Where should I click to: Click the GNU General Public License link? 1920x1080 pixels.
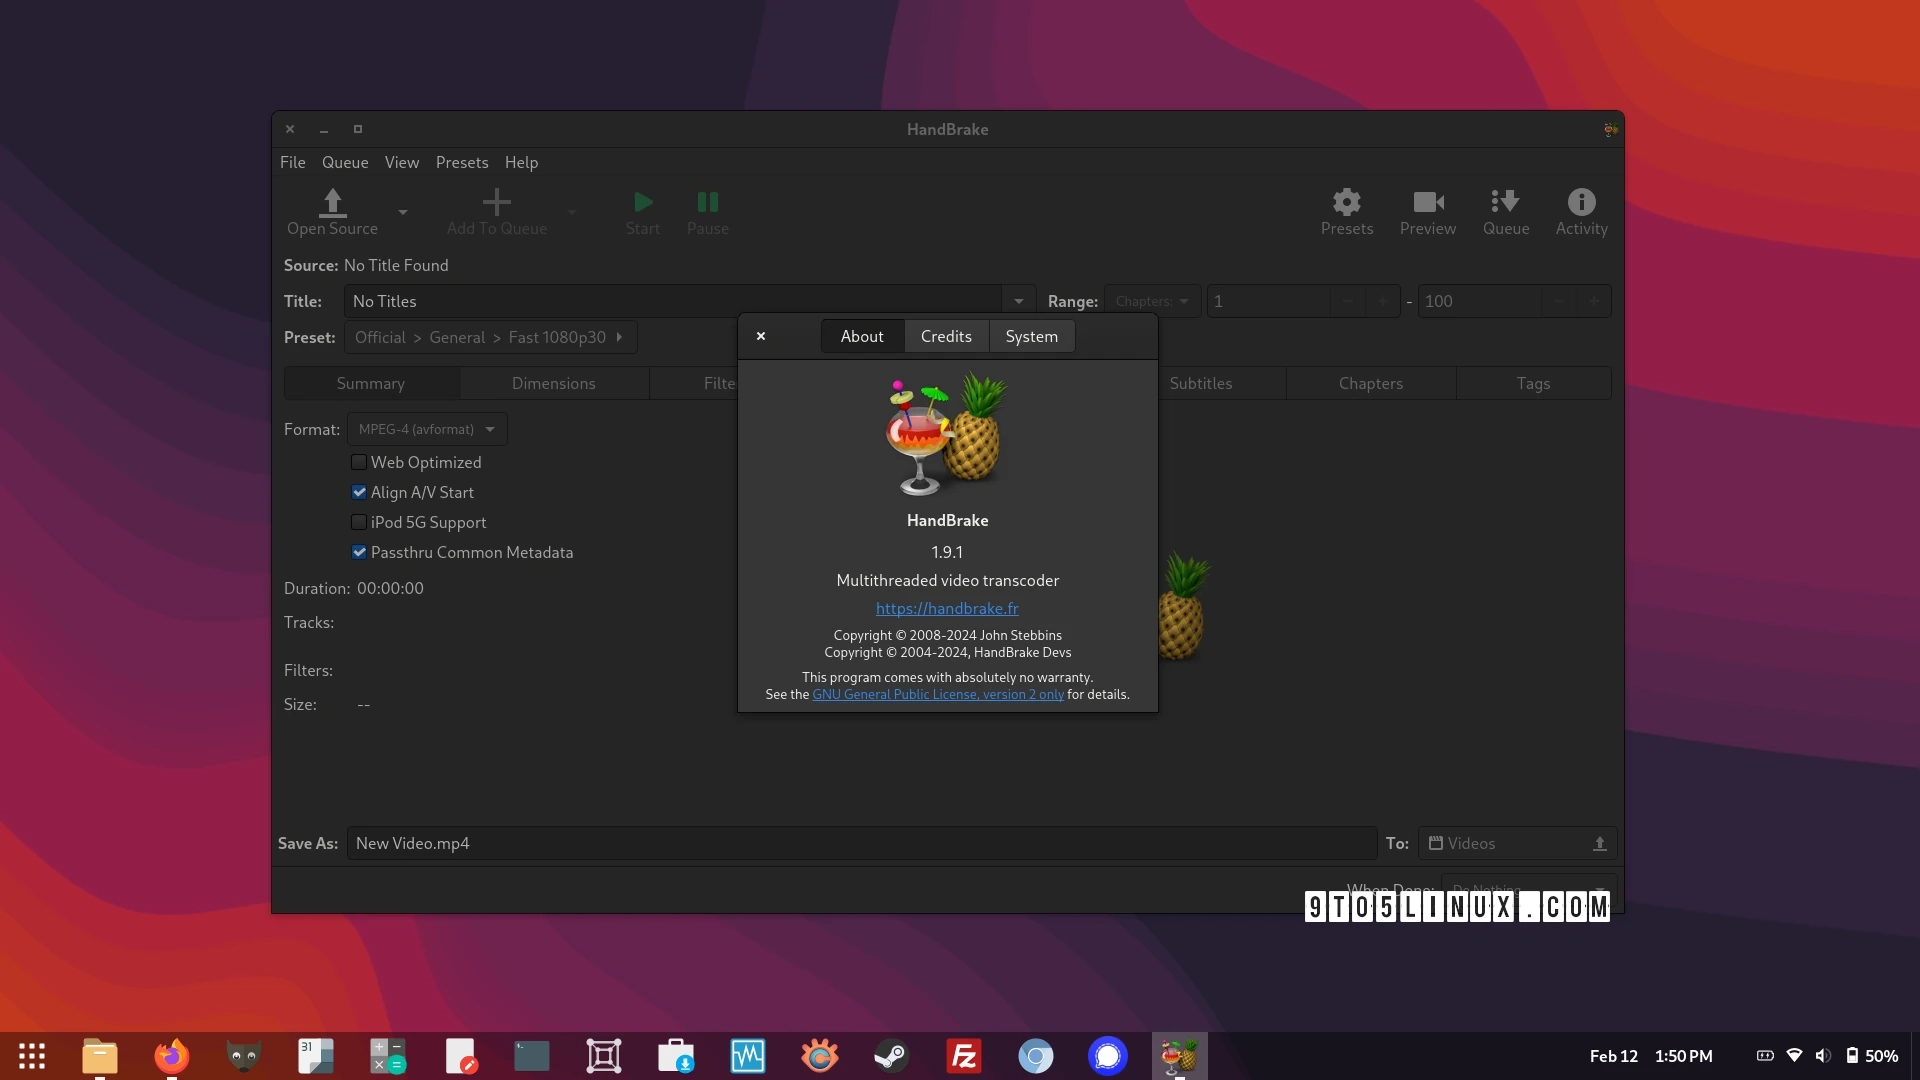pyautogui.click(x=938, y=692)
